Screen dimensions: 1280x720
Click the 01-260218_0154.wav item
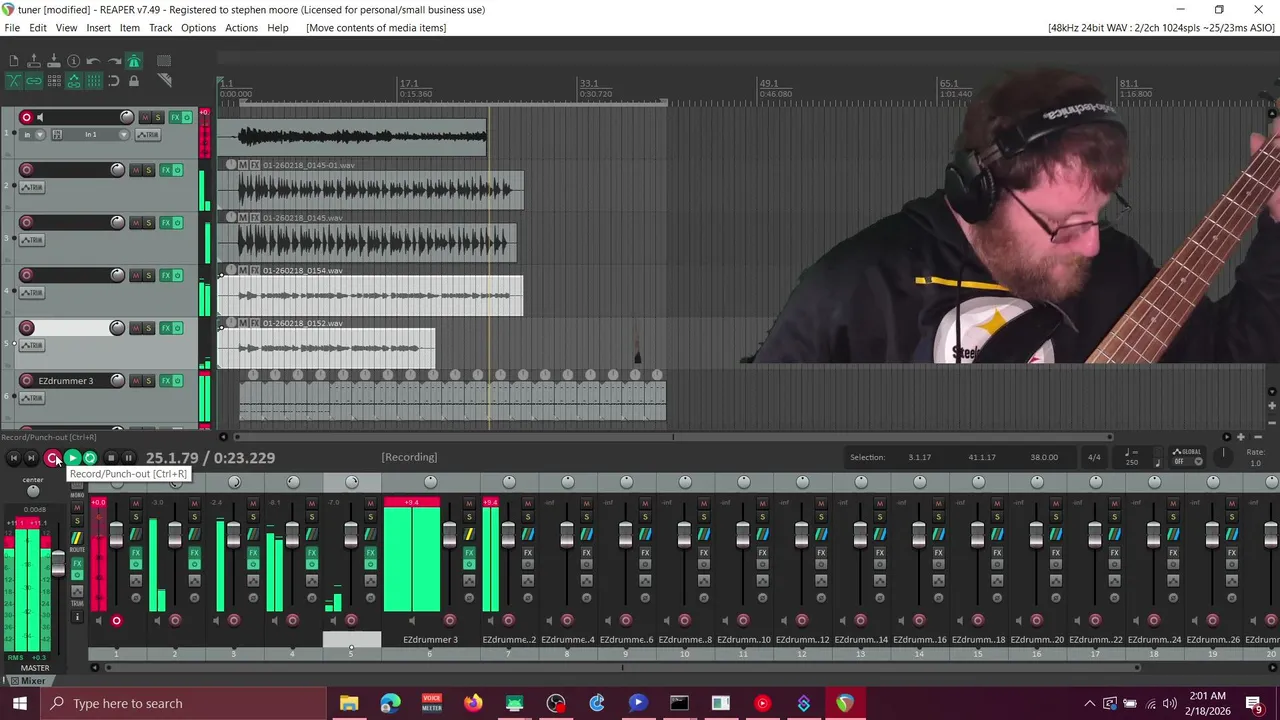(x=370, y=296)
